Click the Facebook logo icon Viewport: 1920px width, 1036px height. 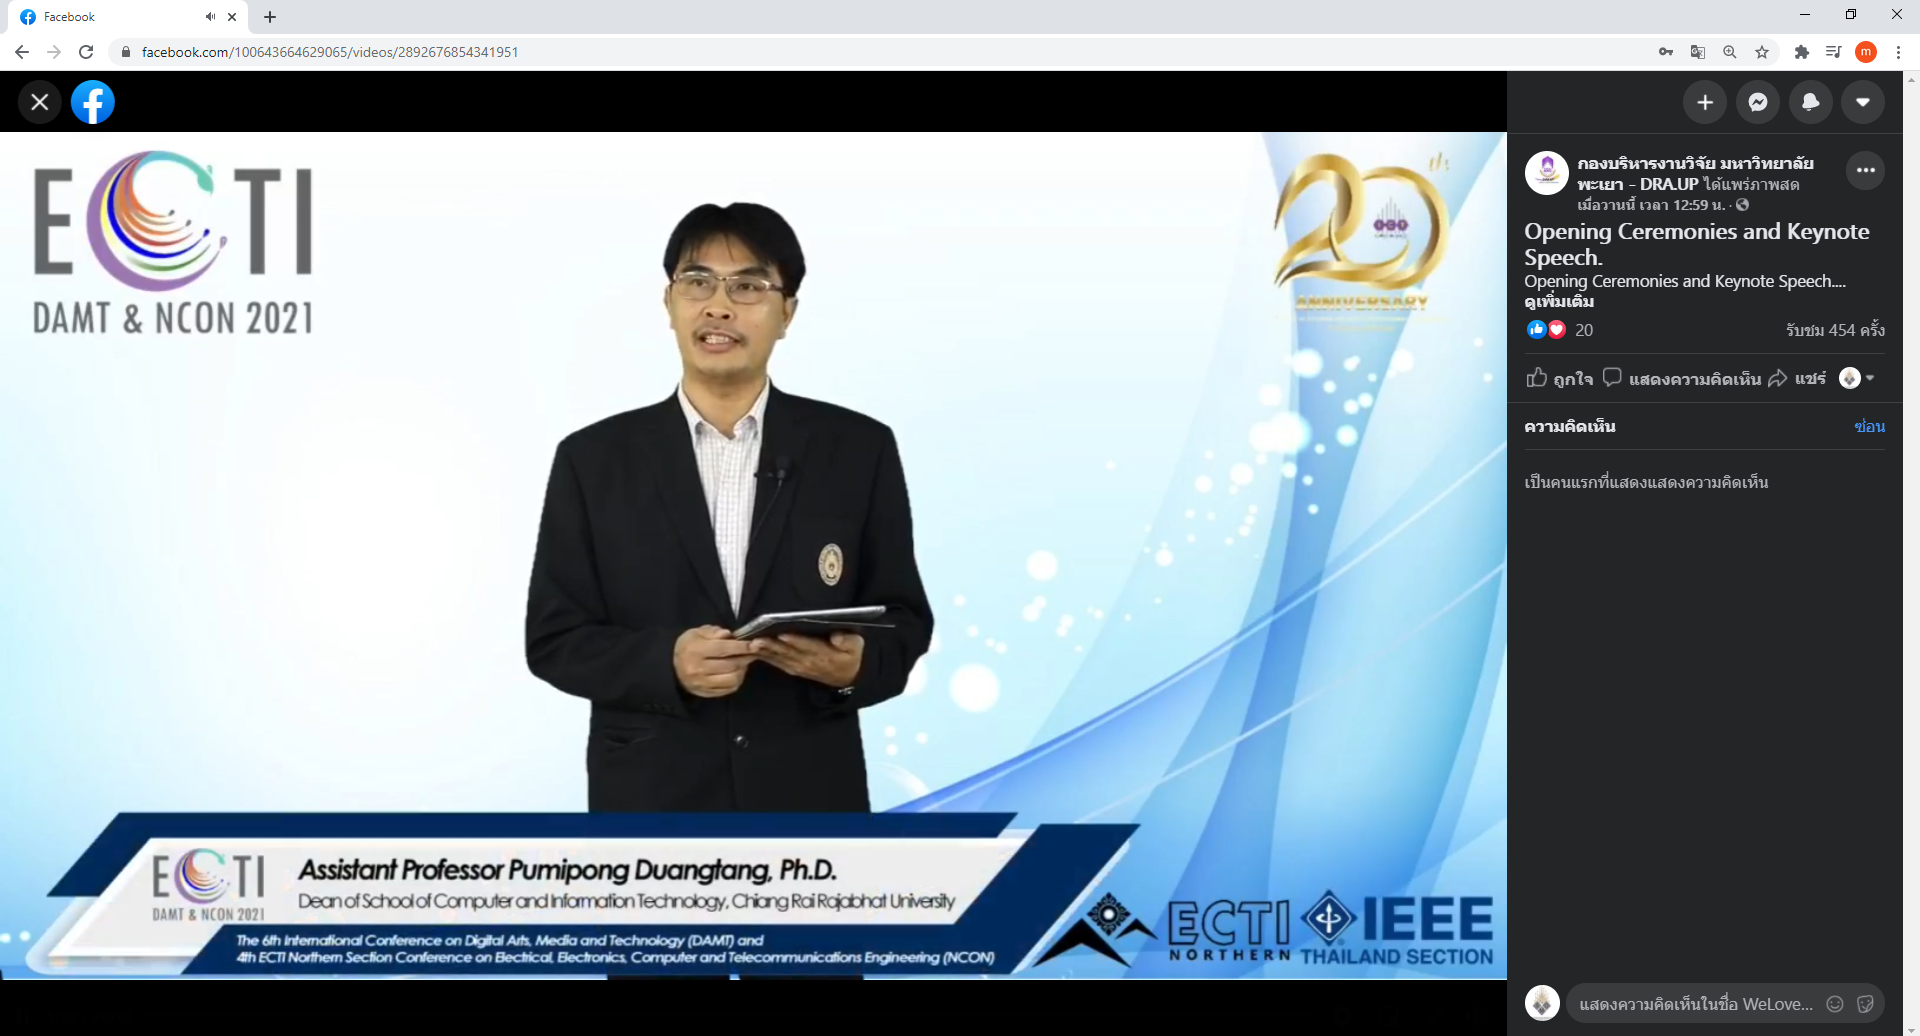point(93,102)
